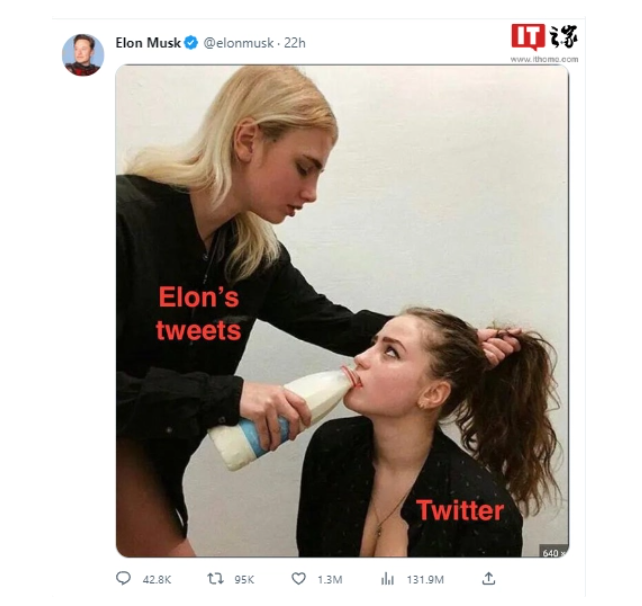Click the www.ithome.com watermark text
642x606 pixels.
click(x=544, y=59)
